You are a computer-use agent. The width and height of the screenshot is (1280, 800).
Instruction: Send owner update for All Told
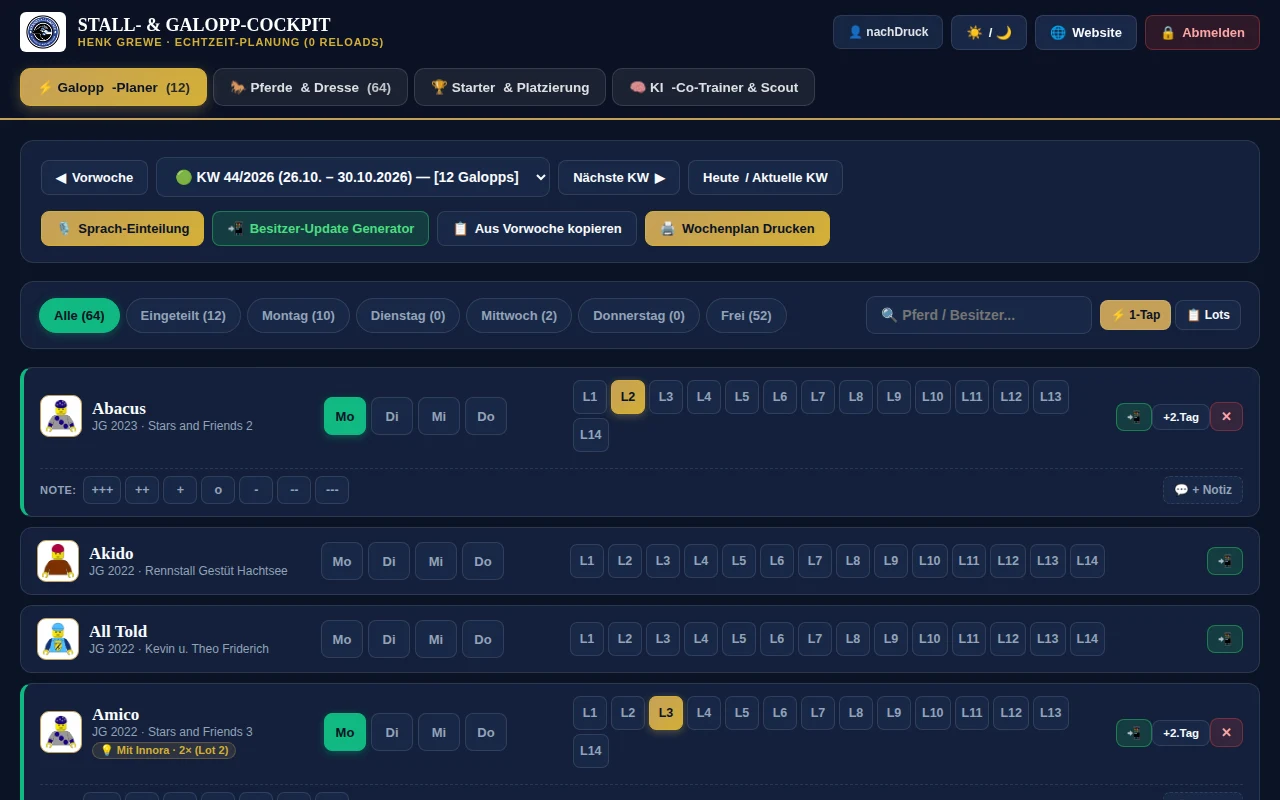pyautogui.click(x=1225, y=639)
